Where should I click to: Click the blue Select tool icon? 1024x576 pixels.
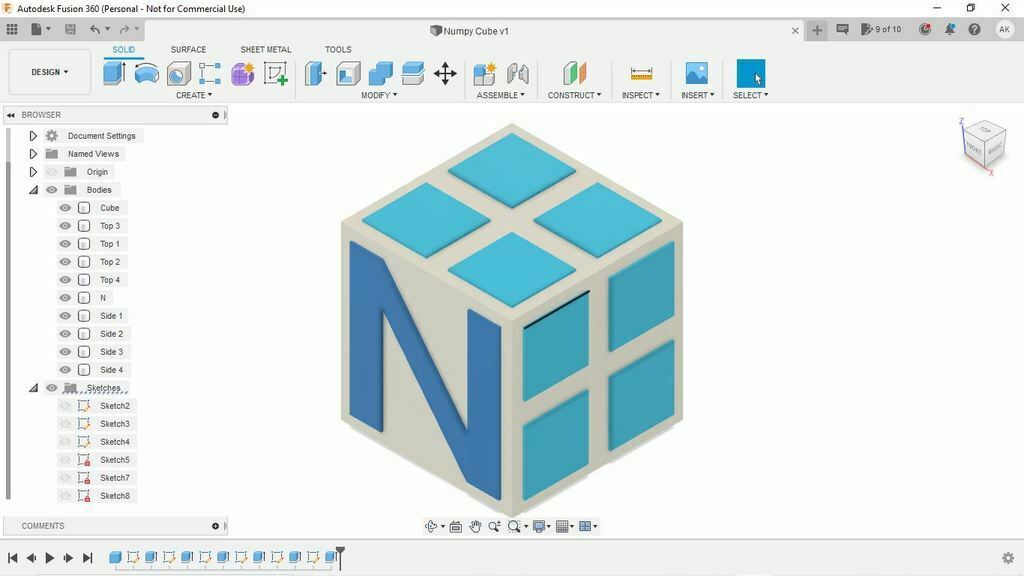pyautogui.click(x=750, y=73)
